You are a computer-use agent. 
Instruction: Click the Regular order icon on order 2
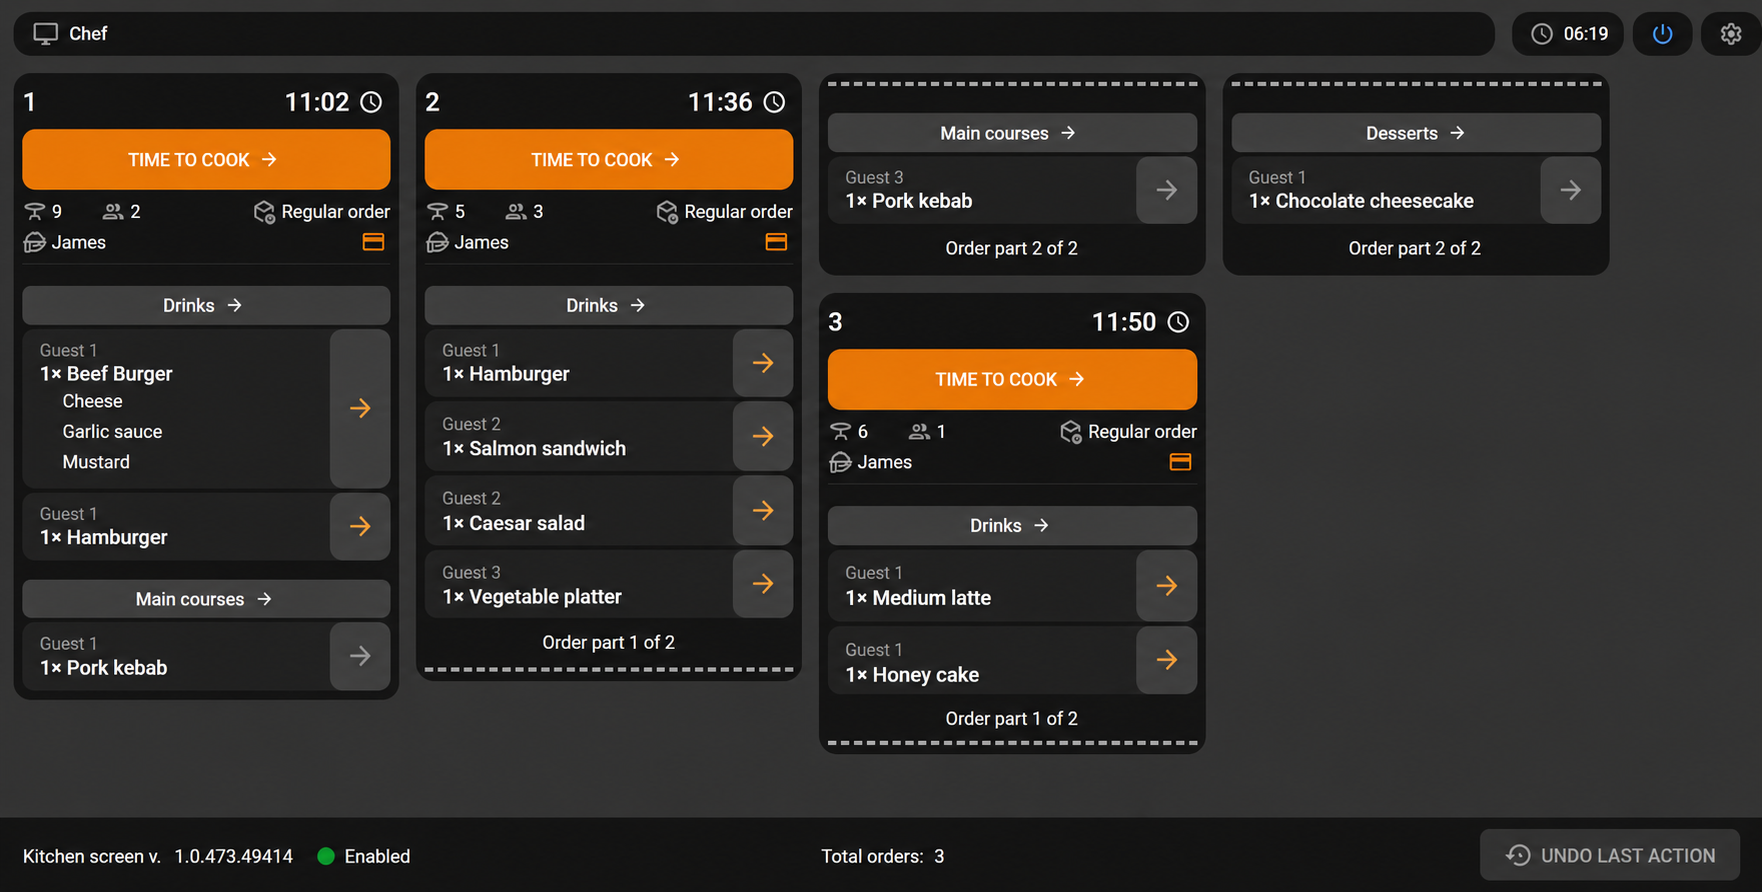667,211
